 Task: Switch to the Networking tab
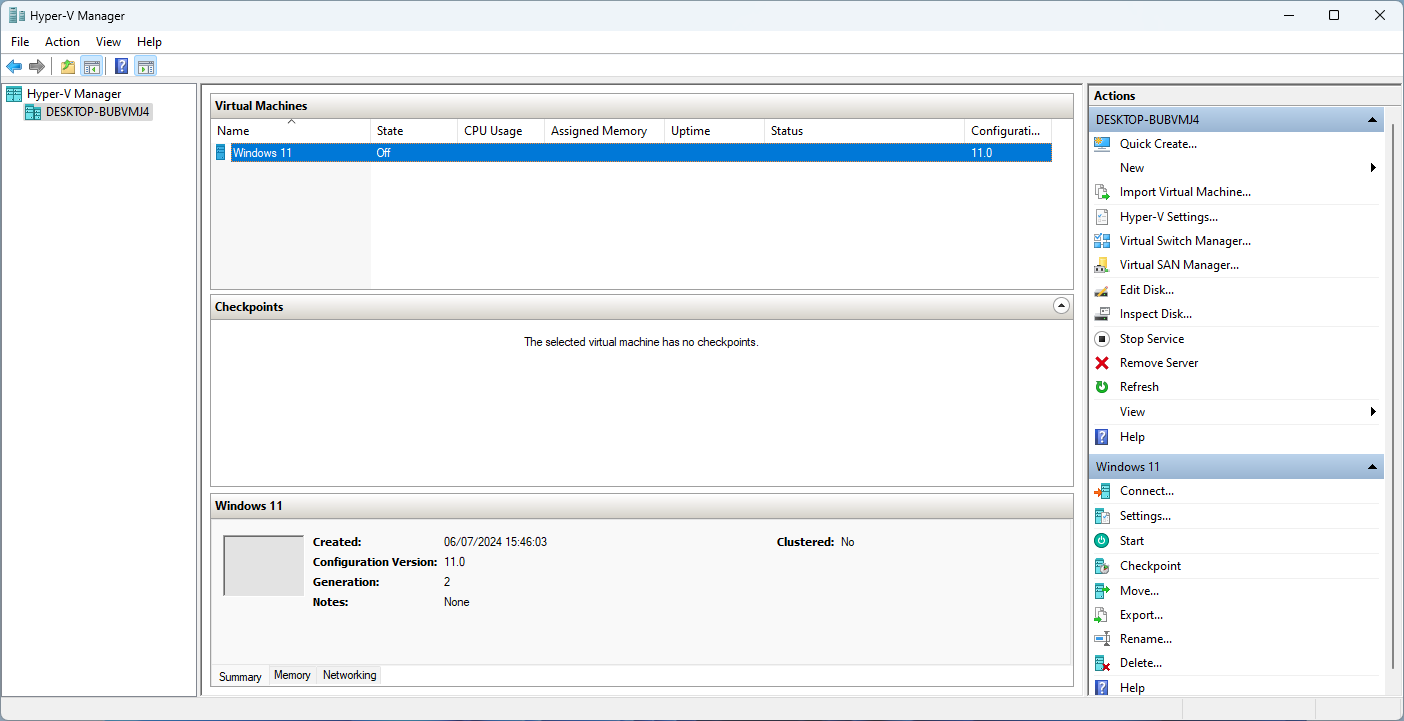349,676
